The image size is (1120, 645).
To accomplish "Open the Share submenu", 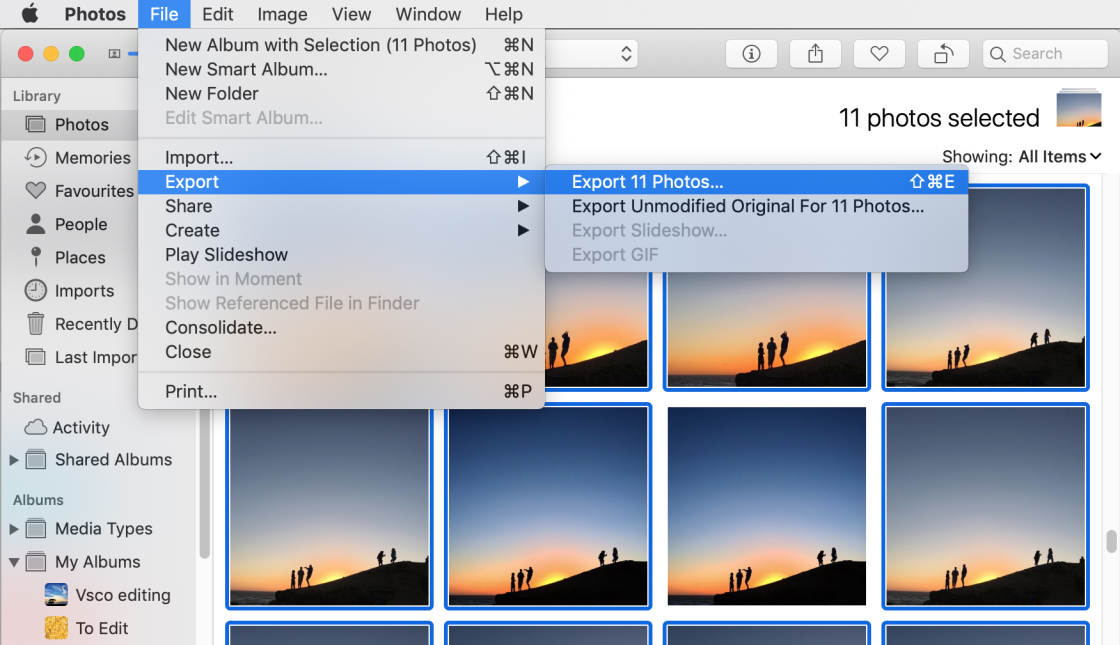I will (x=341, y=206).
